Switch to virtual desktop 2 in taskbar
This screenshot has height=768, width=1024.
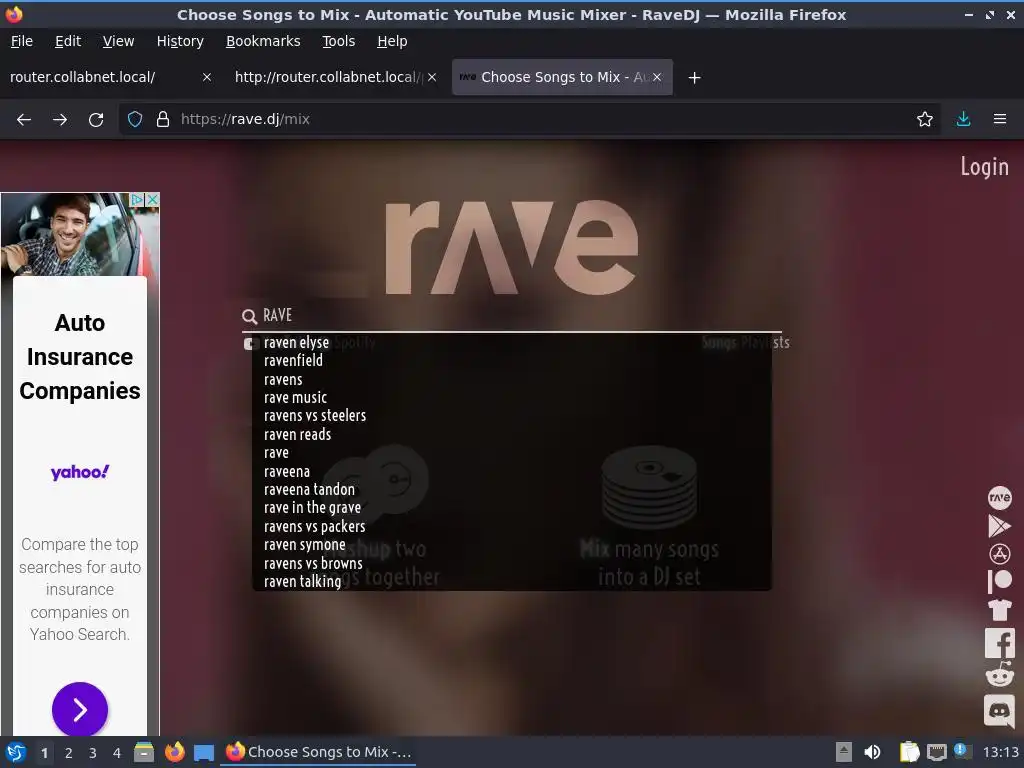coord(68,753)
